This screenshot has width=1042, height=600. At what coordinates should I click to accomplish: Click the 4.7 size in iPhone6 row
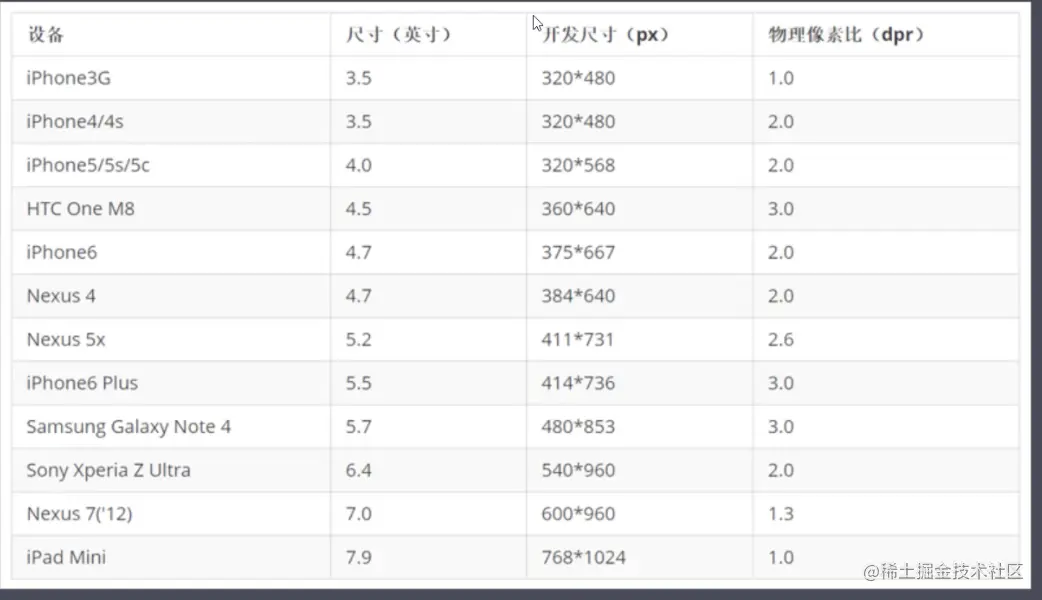click(358, 252)
